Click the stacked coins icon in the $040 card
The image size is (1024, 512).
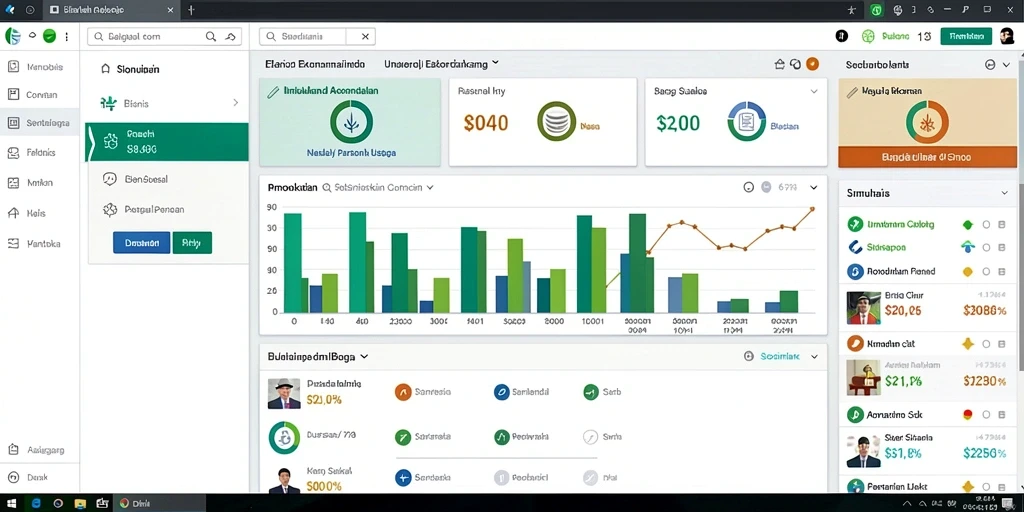pos(556,121)
